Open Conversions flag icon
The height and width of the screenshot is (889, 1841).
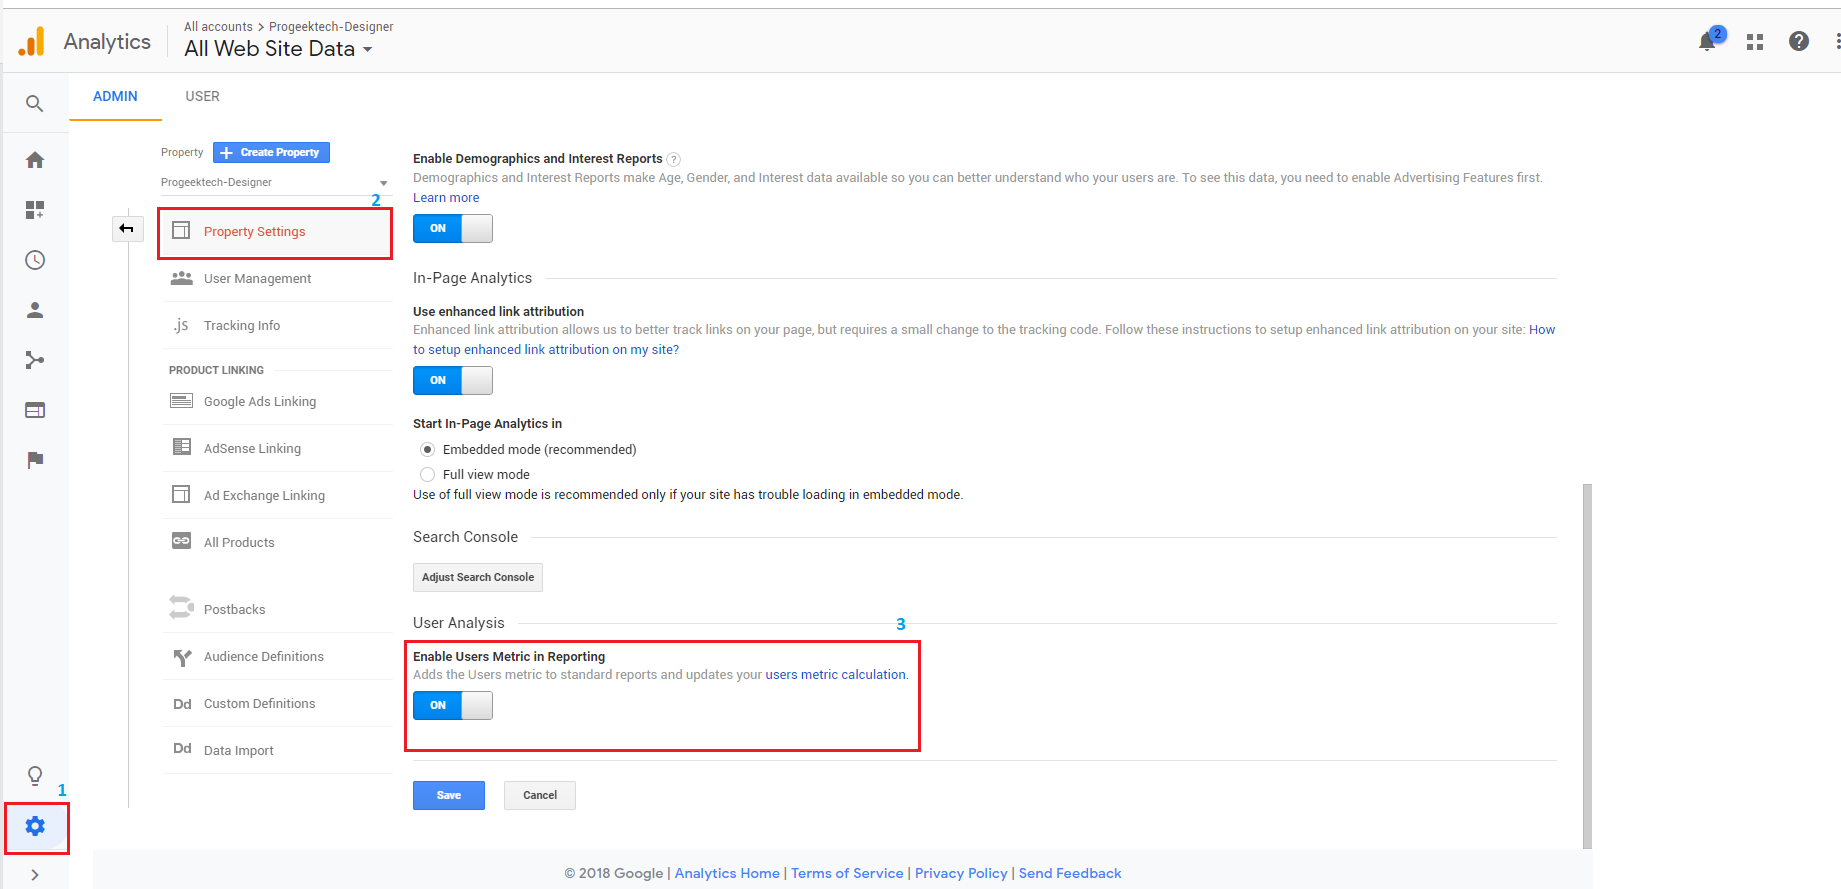(35, 460)
